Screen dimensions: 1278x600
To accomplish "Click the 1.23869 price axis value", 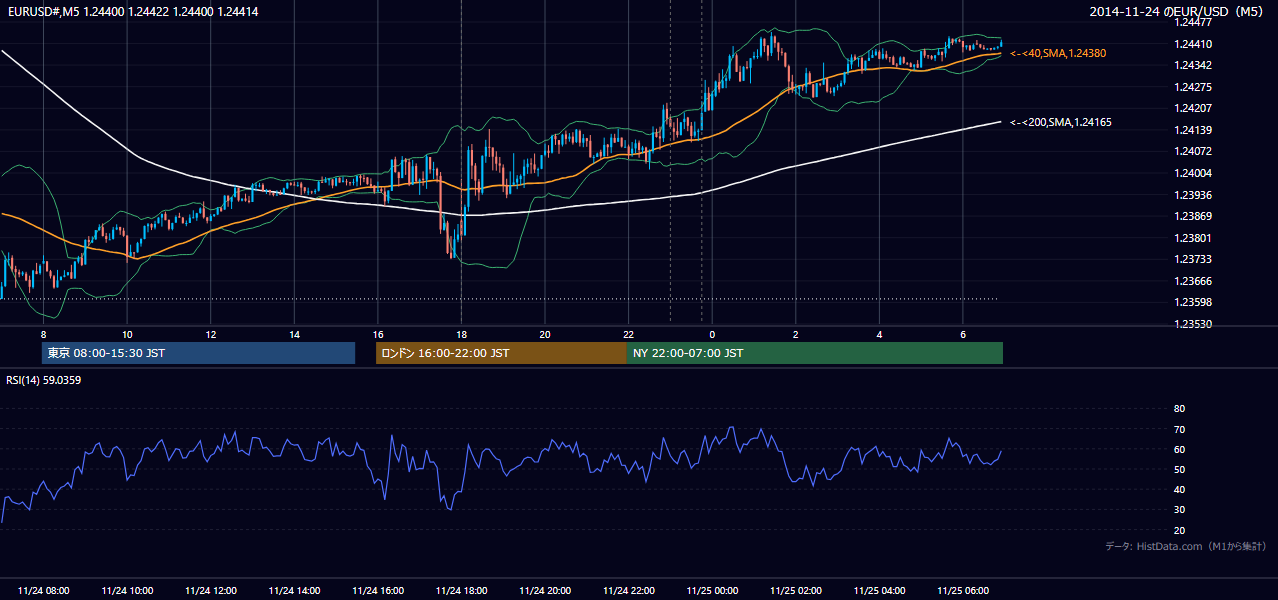I will point(1194,216).
